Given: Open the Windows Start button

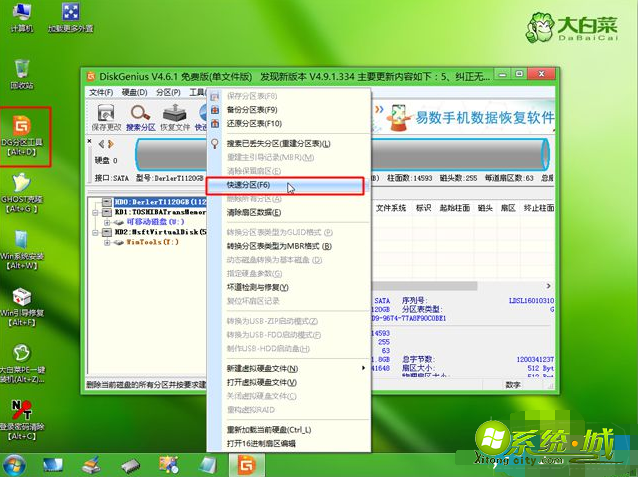Looking at the screenshot, I should [14, 466].
